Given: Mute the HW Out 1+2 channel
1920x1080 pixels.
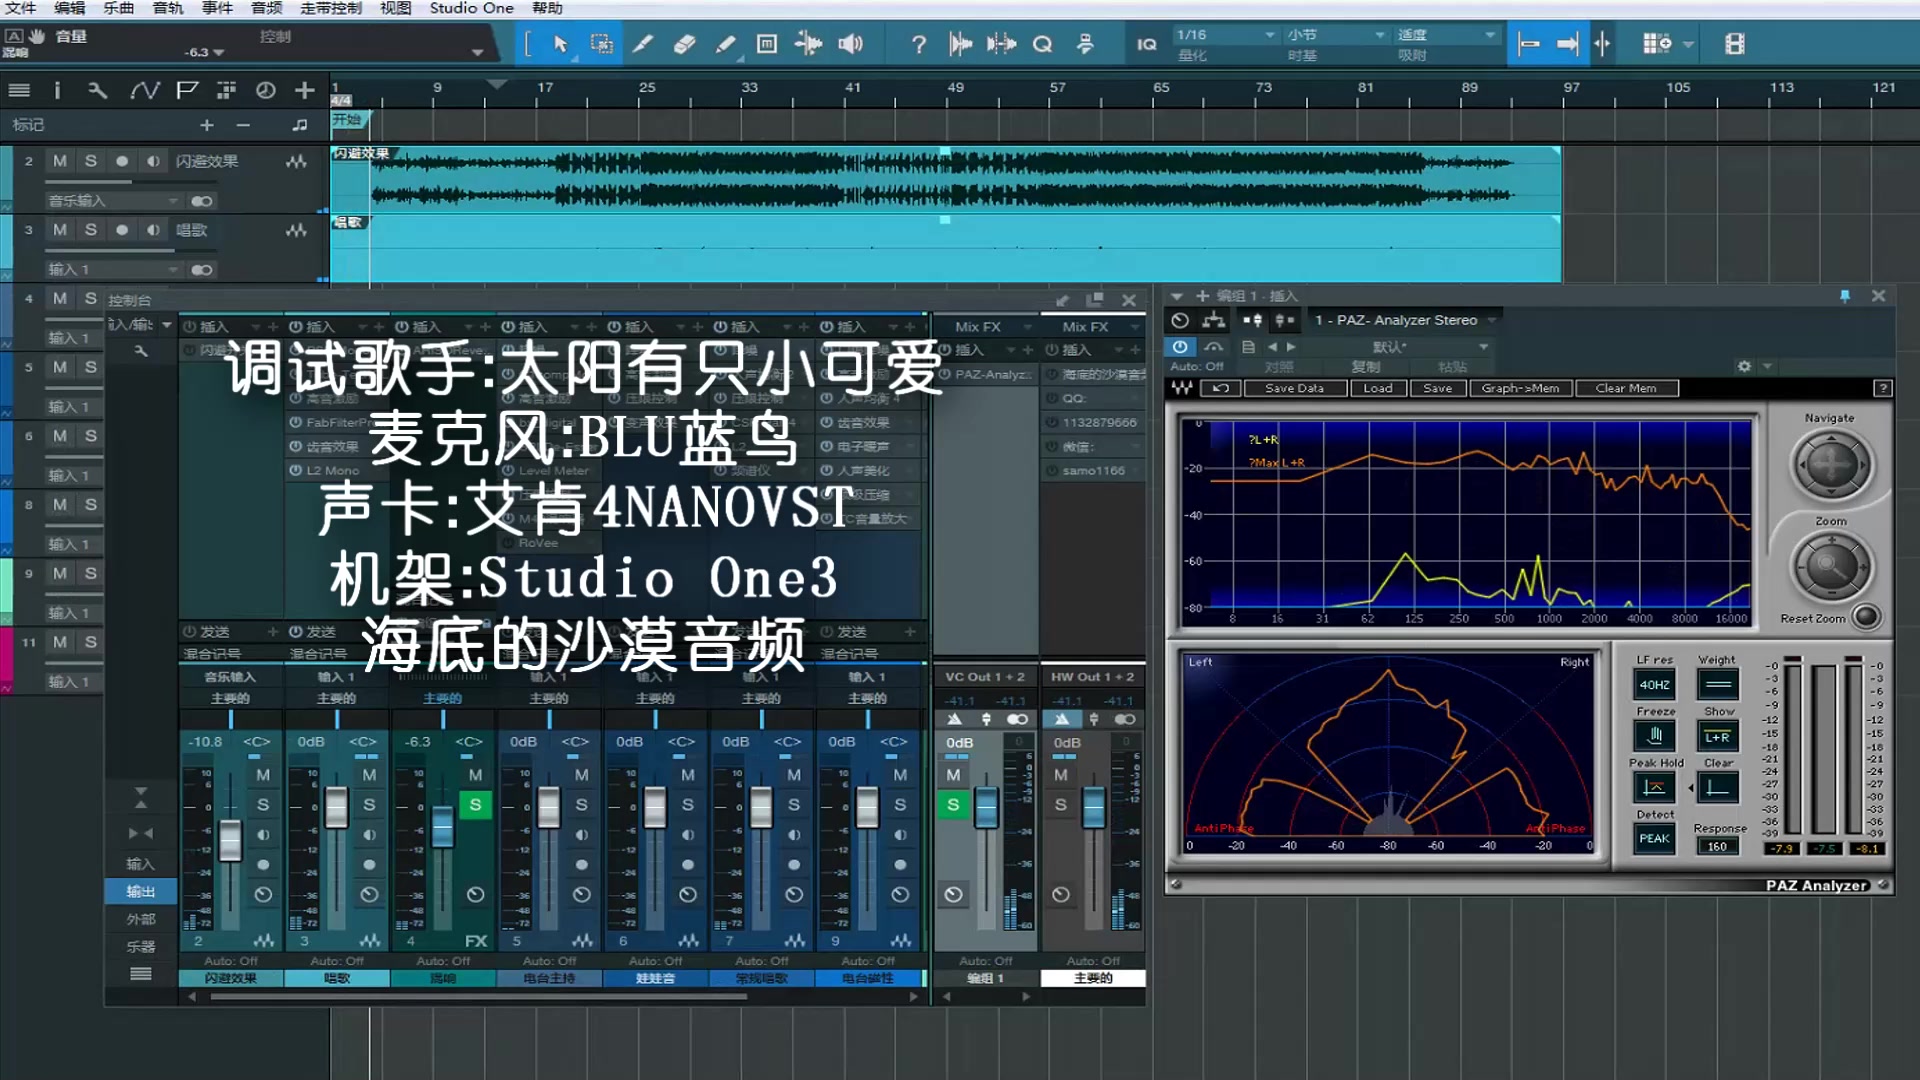Looking at the screenshot, I should coord(1060,775).
